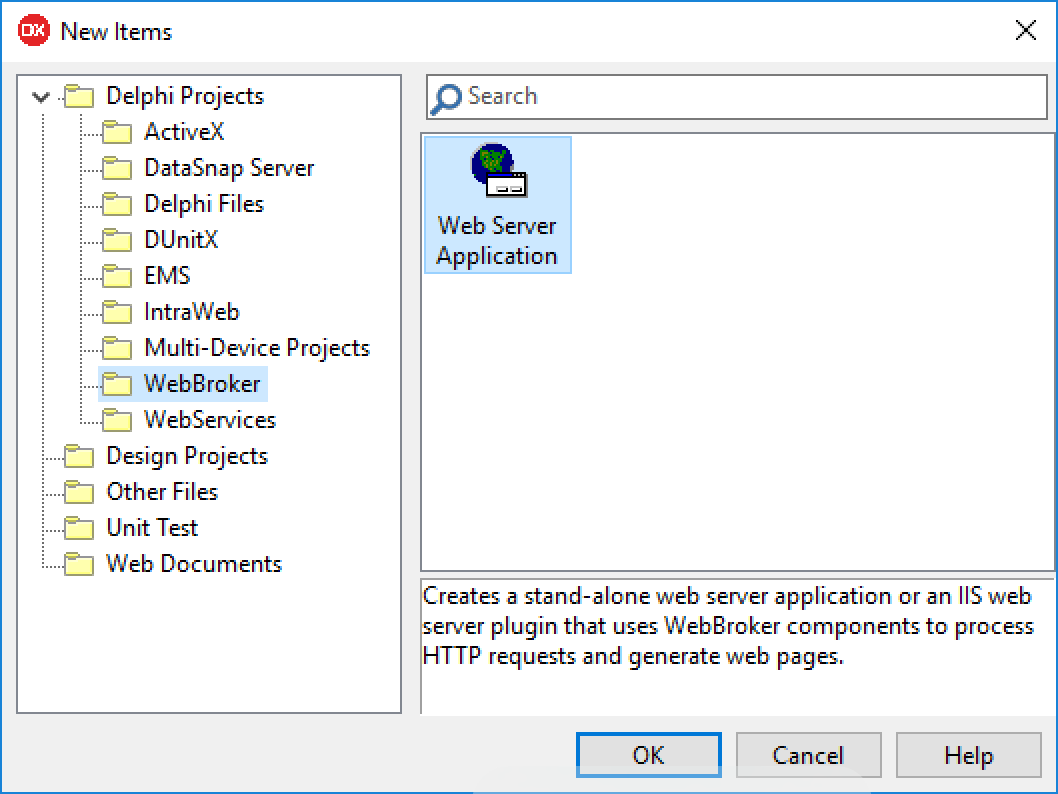Click the WebBroker folder icon
The width and height of the screenshot is (1058, 794).
click(x=117, y=385)
